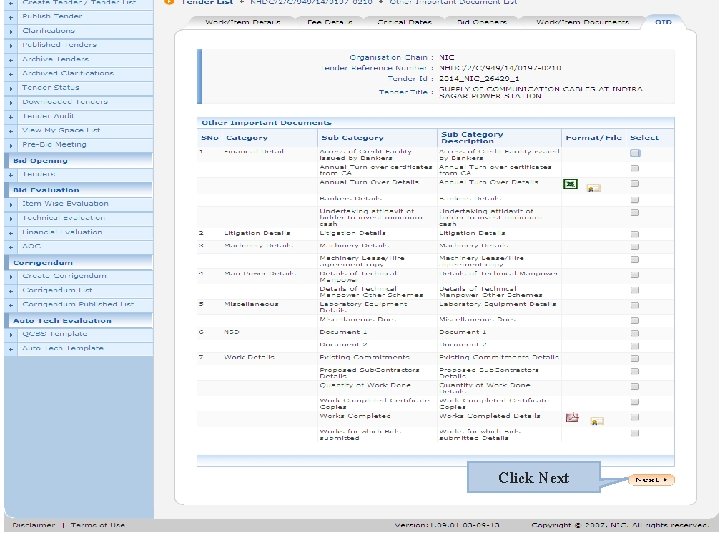This screenshot has height=540, width=720.
Task: Tick the Document 1 checkbox
Action: 635,333
